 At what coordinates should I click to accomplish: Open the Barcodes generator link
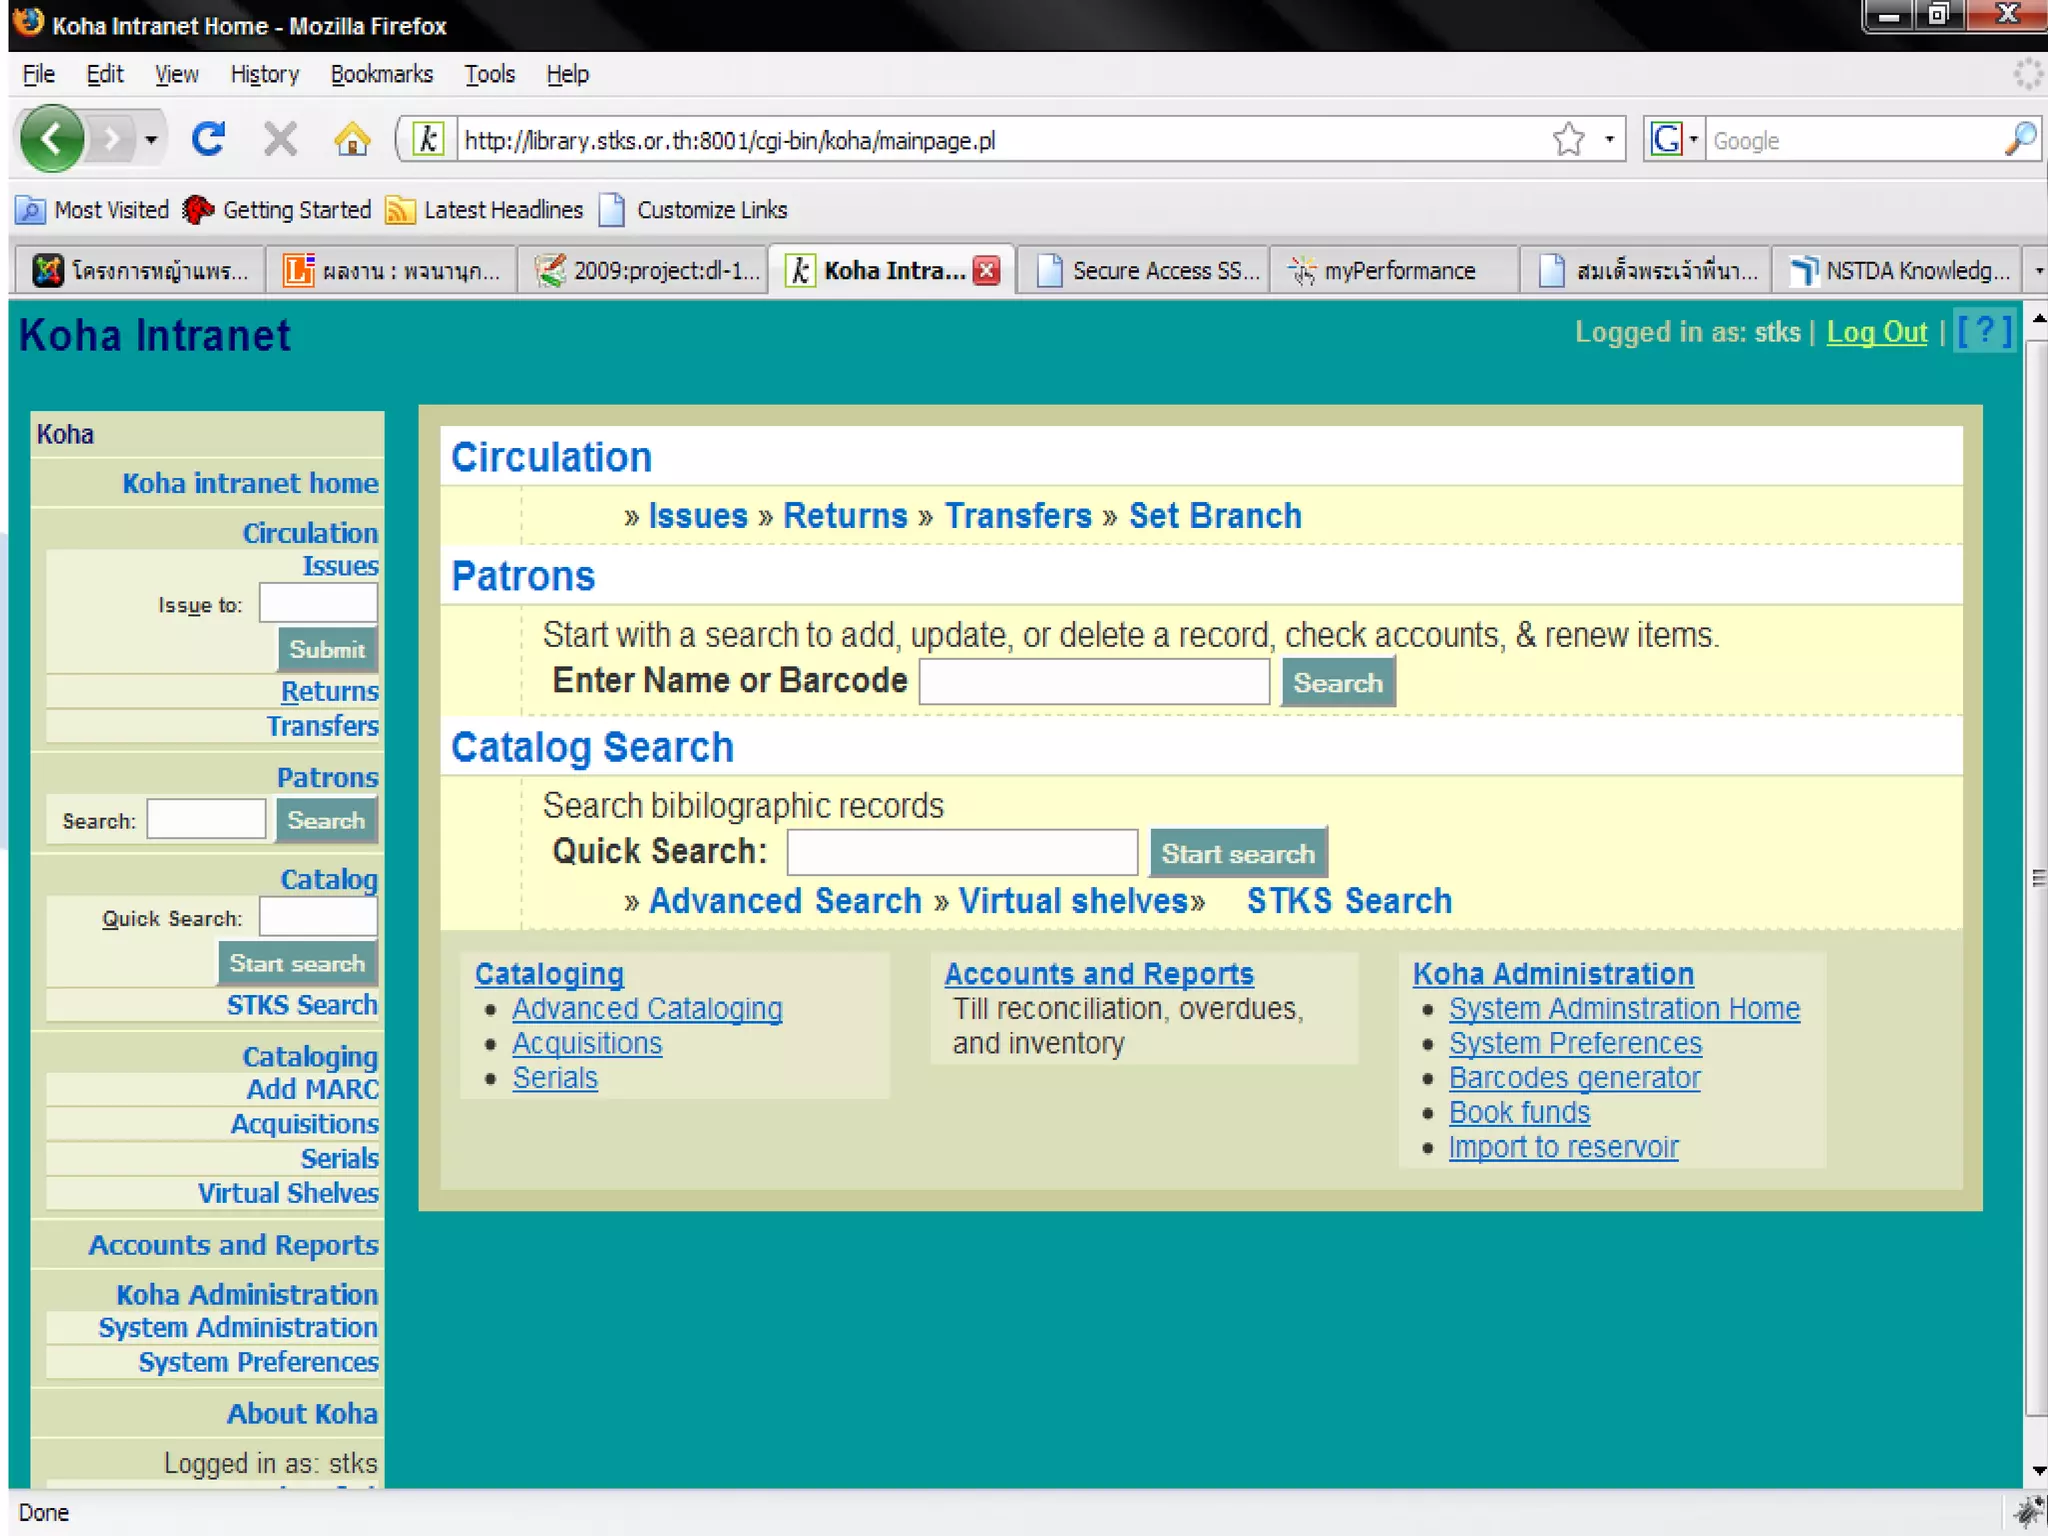click(x=1574, y=1077)
